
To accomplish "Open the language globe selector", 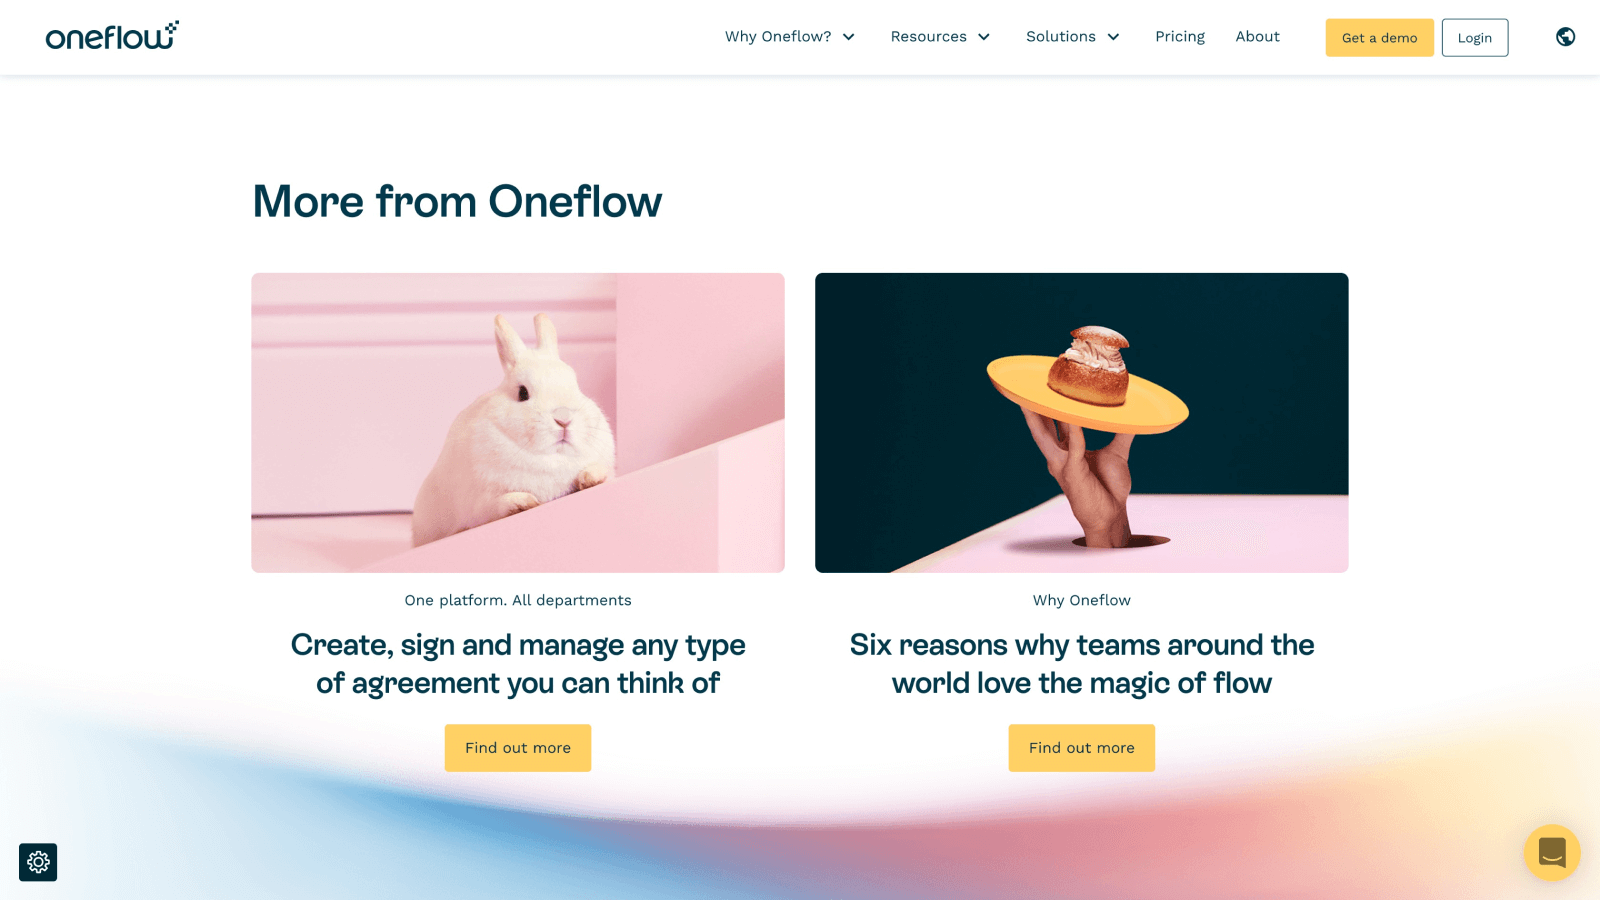I will 1565,37.
